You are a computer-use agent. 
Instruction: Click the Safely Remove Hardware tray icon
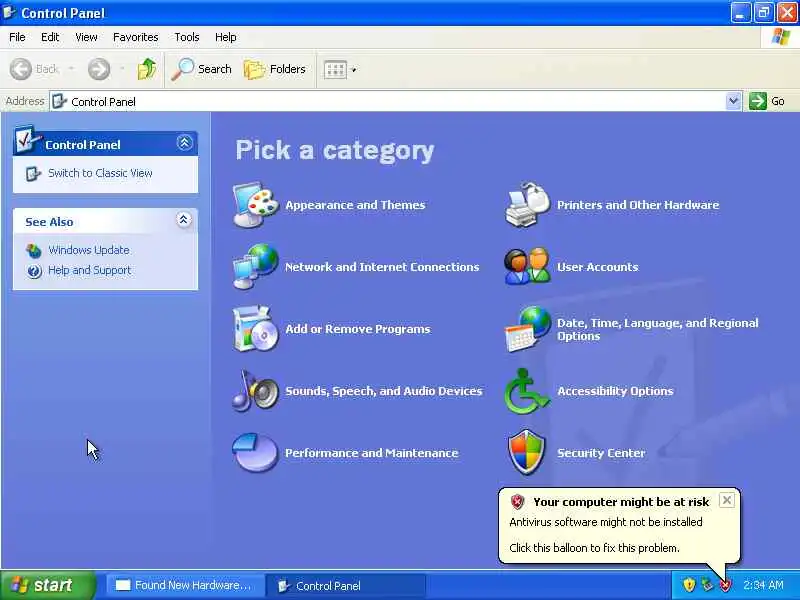[707, 585]
